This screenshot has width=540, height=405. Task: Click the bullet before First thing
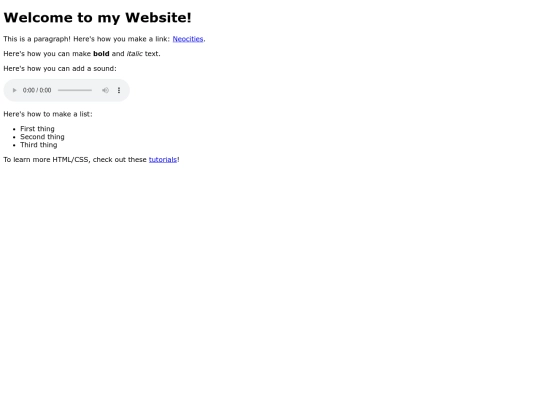click(14, 129)
